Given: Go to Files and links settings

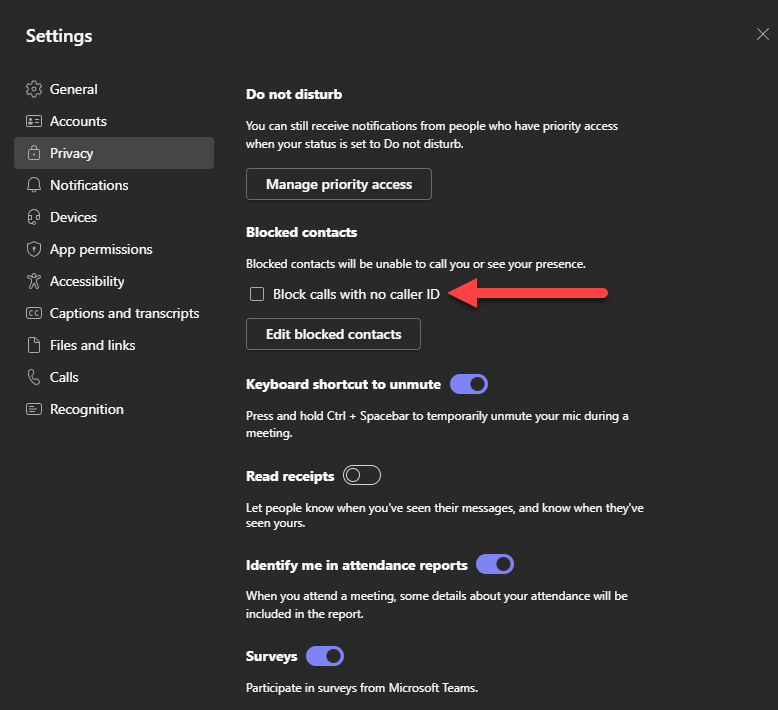Looking at the screenshot, I should [114, 345].
